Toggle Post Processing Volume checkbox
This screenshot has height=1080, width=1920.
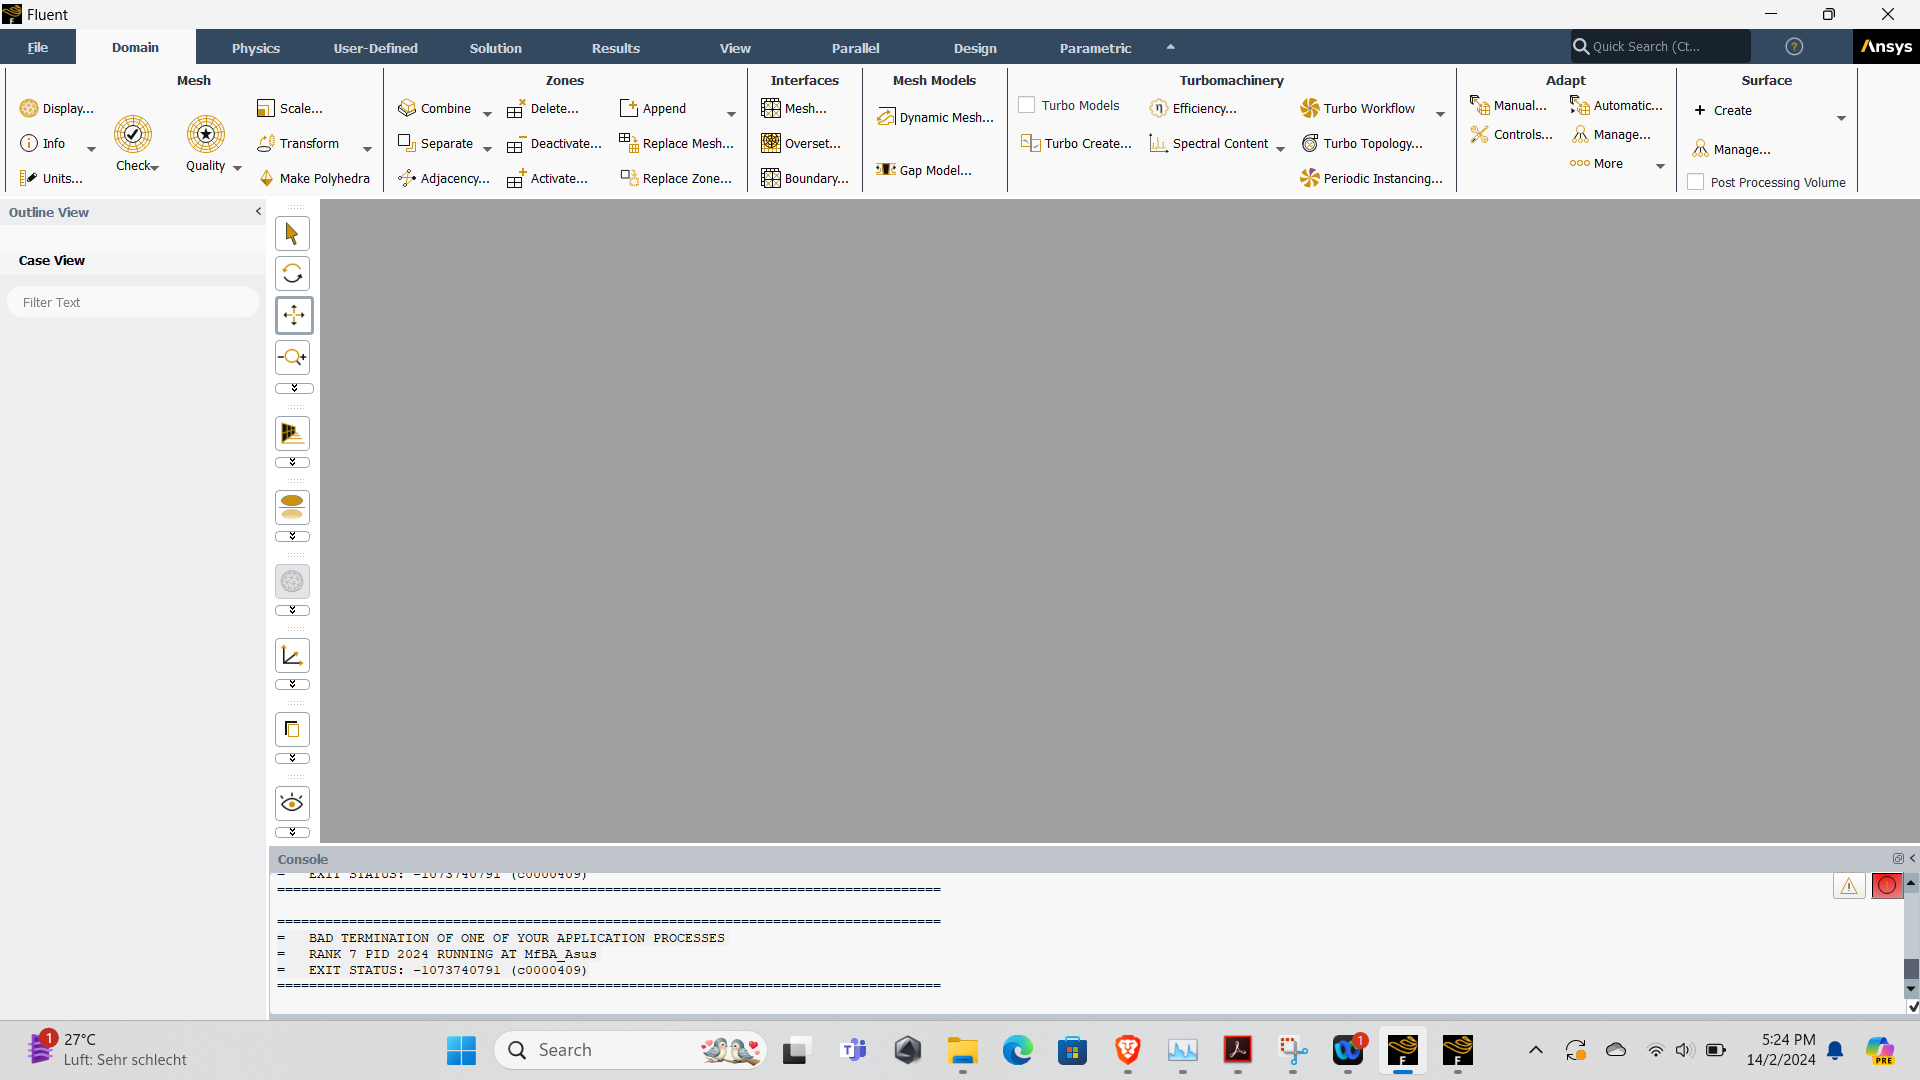point(1696,182)
